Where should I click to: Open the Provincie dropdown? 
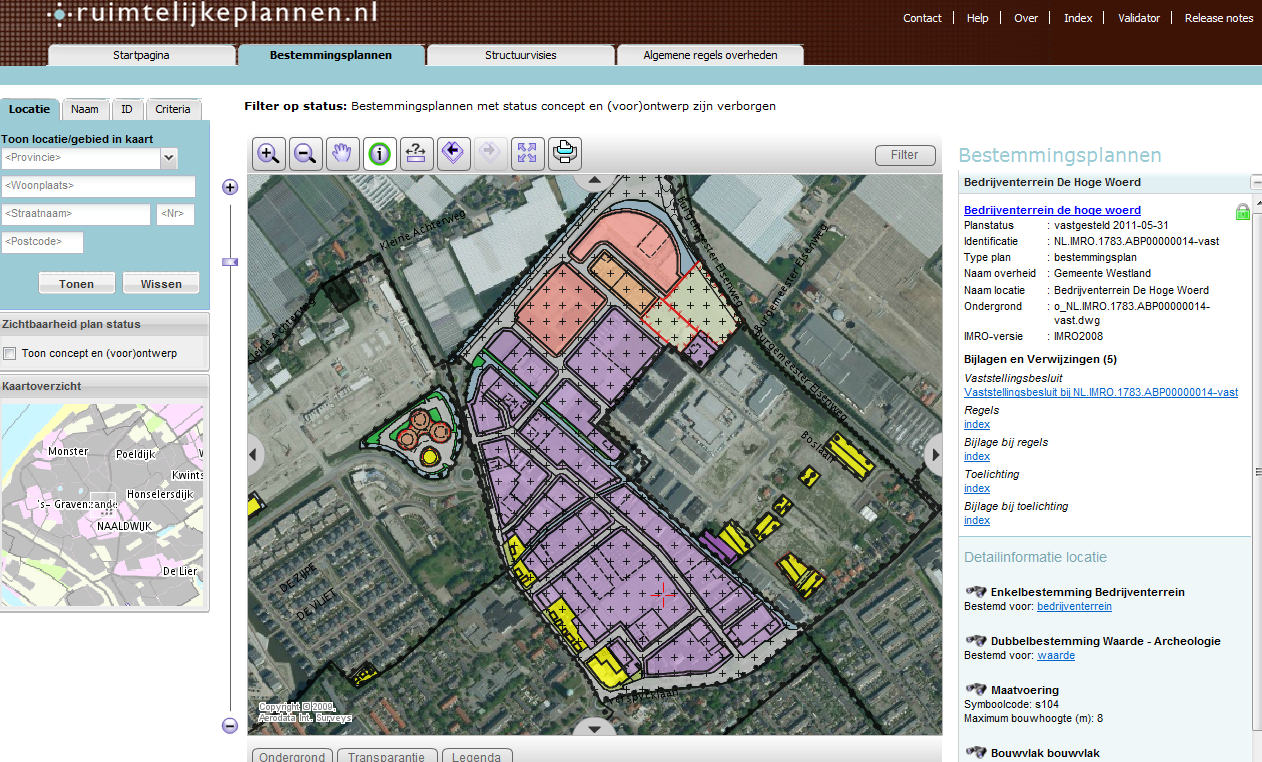point(168,158)
